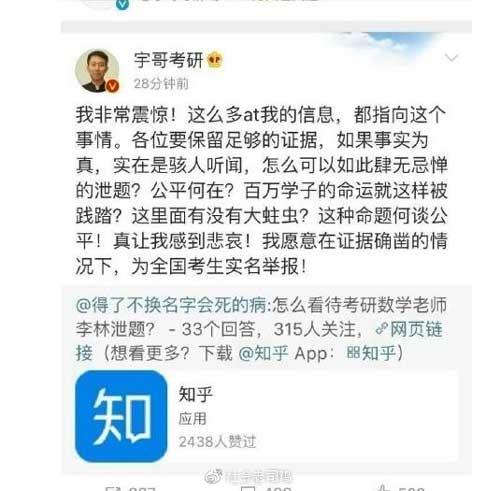The height and width of the screenshot is (491, 500).
Task: Click the like thumbs-up icon
Action: pos(384,489)
